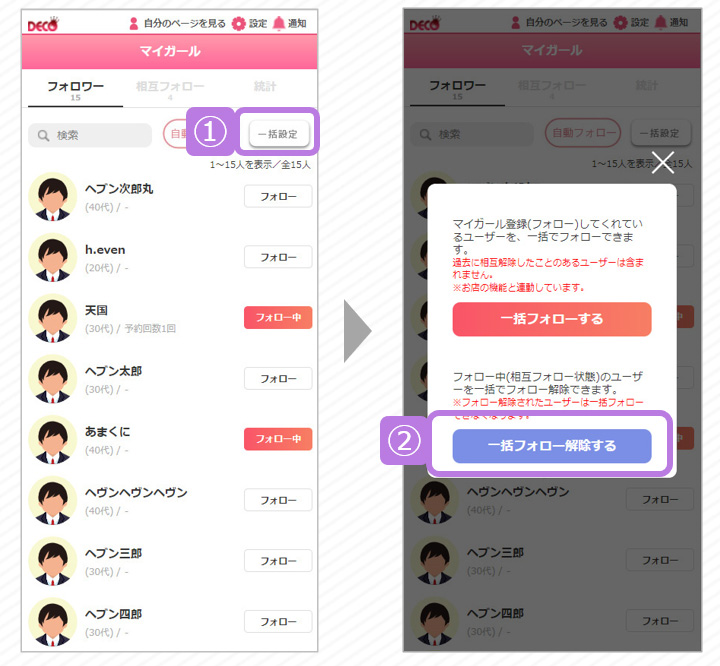Viewport: 720px width, 666px height.
Task: Close the bulk settings popup with X
Action: tap(663, 162)
